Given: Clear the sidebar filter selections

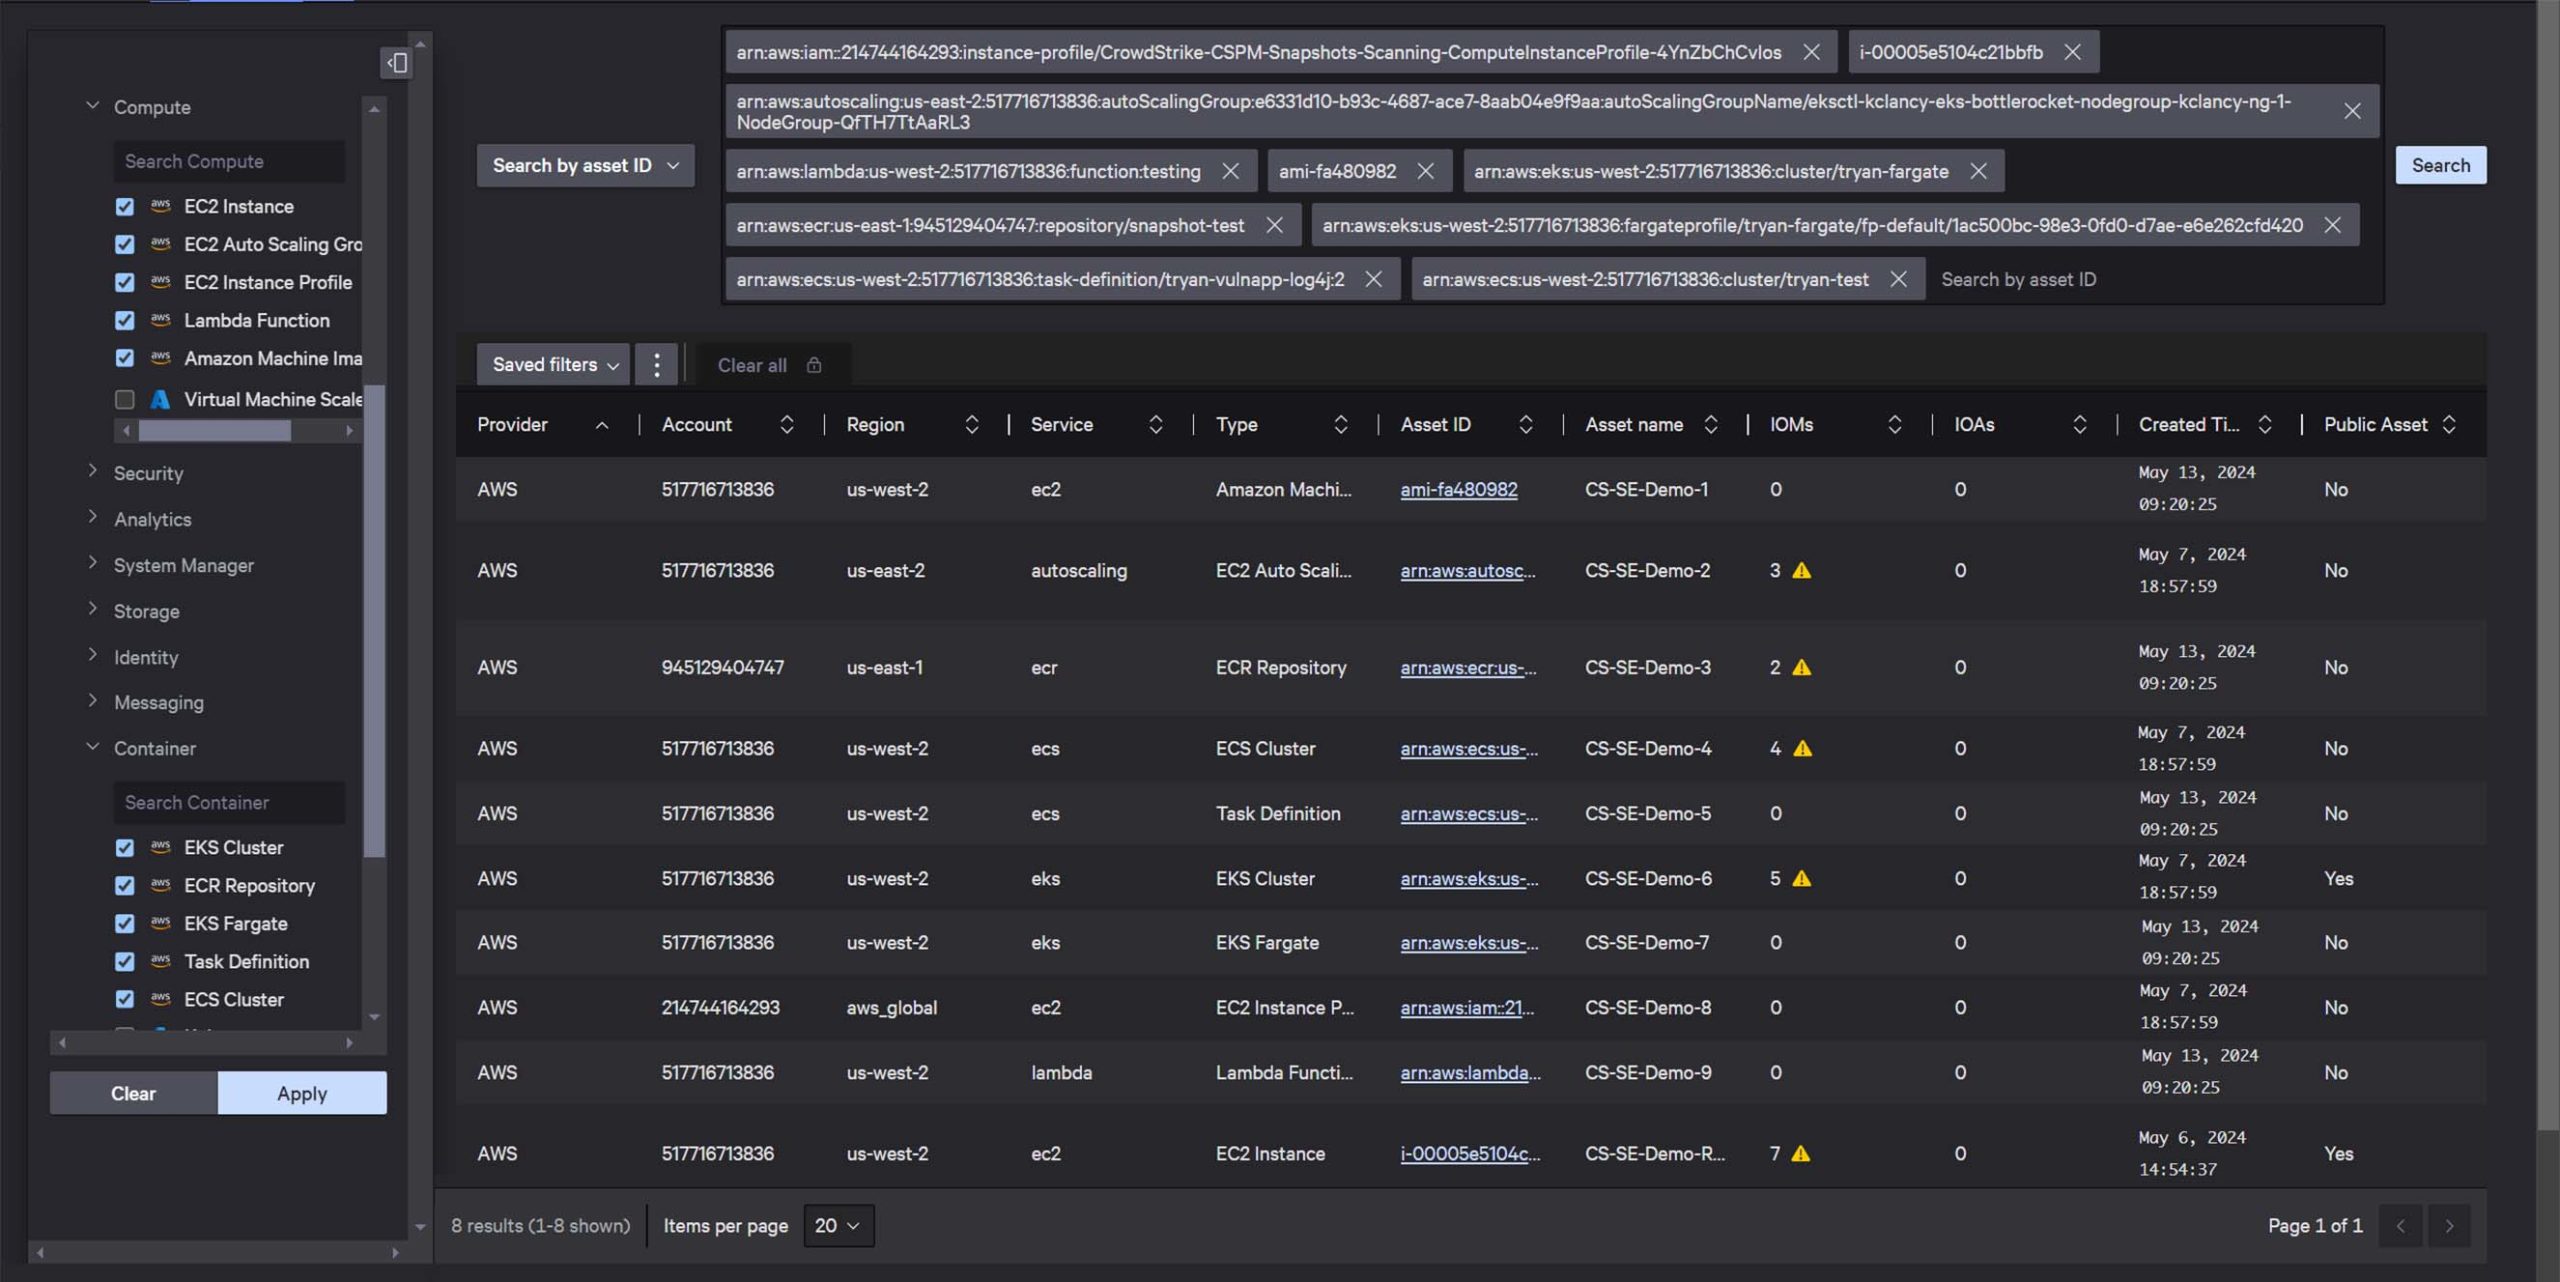Looking at the screenshot, I should (x=133, y=1094).
